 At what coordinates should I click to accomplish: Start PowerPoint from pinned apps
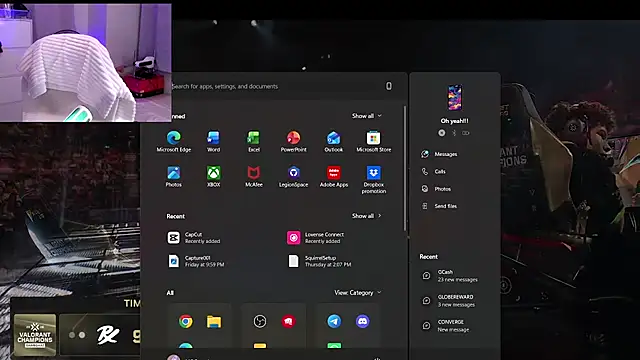[x=293, y=141]
